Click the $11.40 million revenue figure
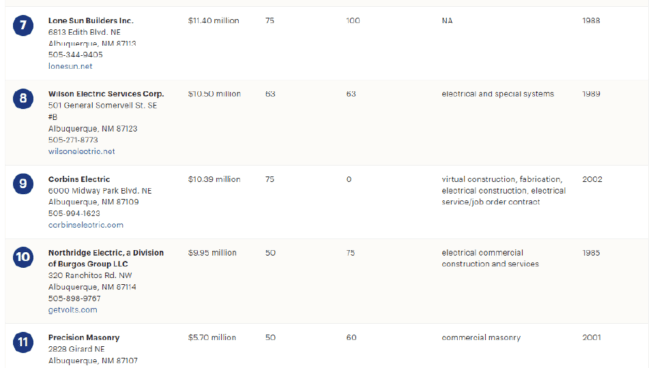The height and width of the screenshot is (368, 655). point(213,20)
